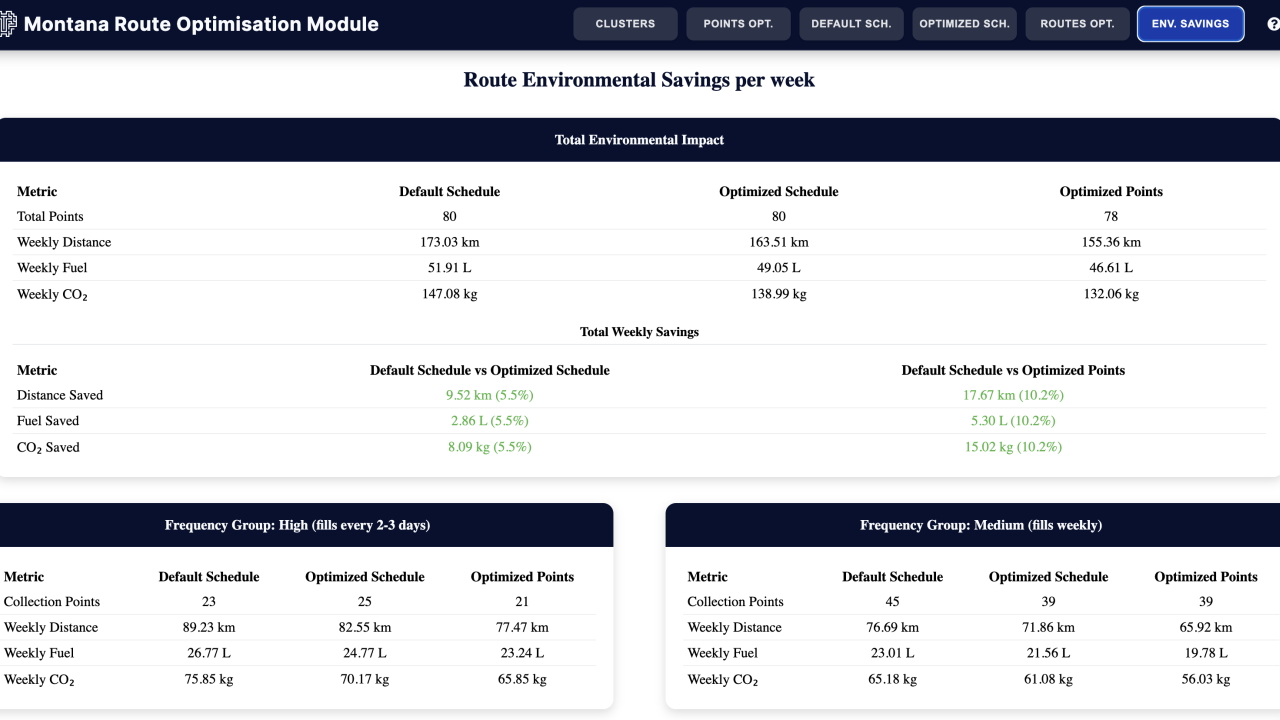
Task: Click the Route Environmental Savings page title
Action: coord(638,79)
